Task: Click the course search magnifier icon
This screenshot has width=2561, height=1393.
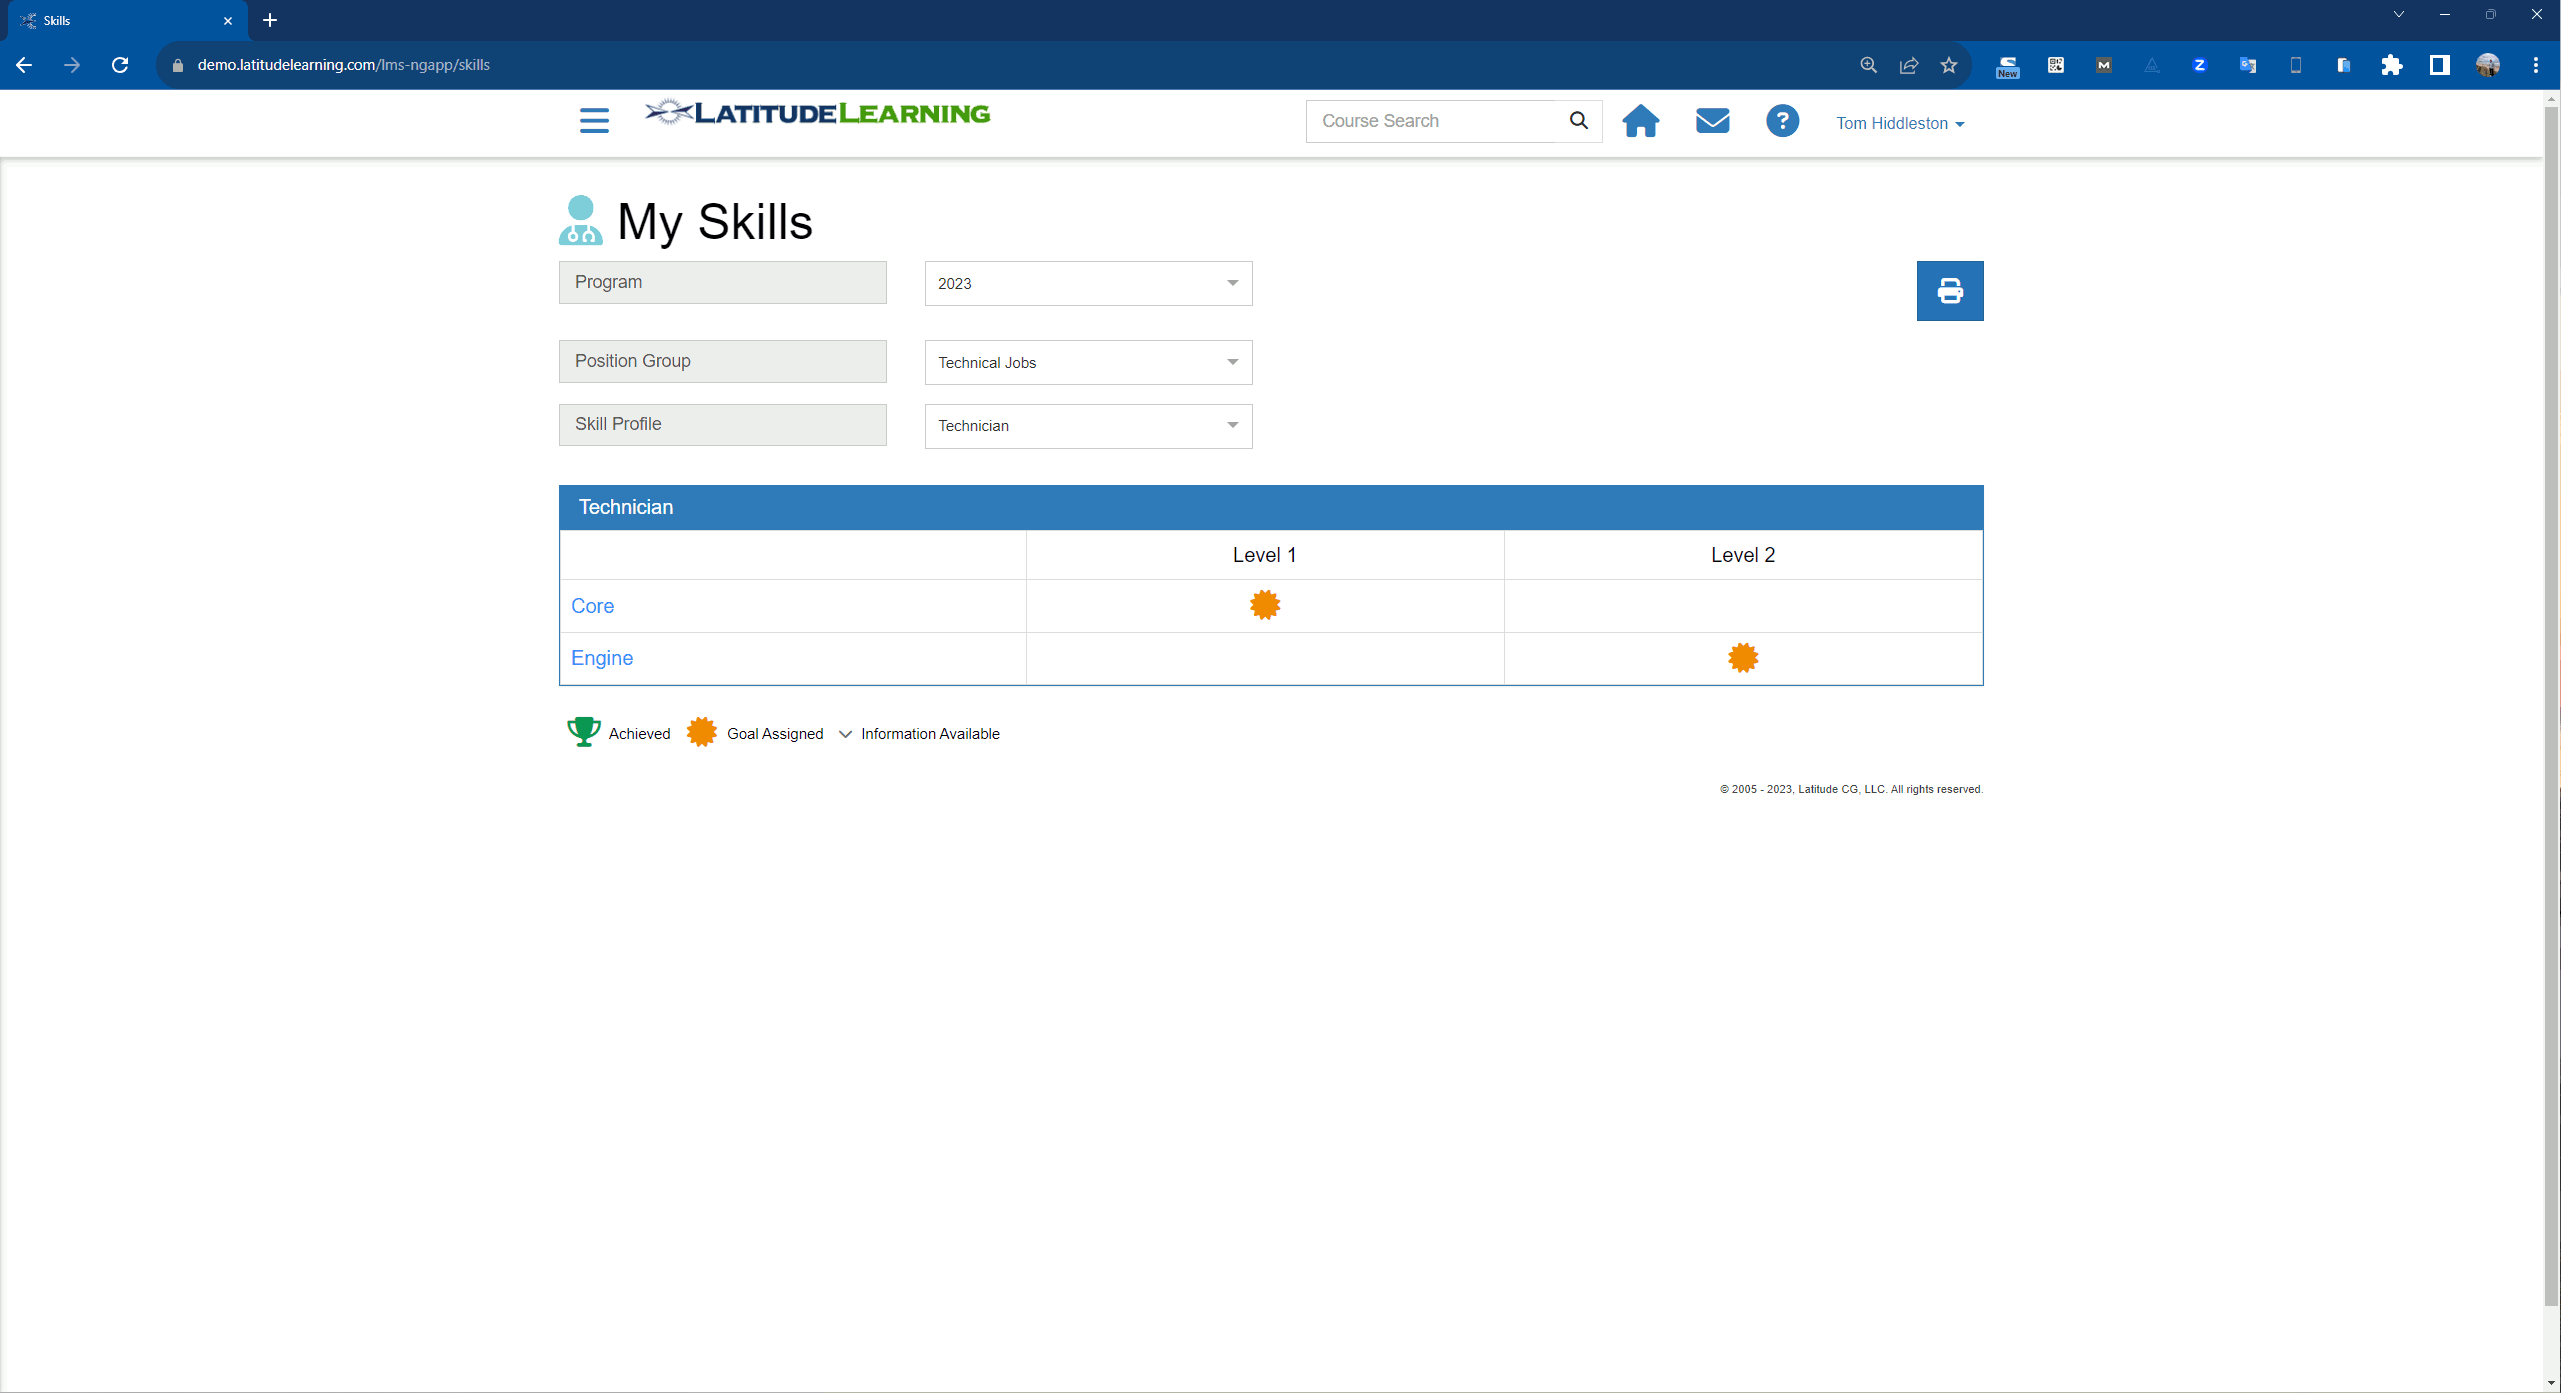Action: pos(1578,120)
